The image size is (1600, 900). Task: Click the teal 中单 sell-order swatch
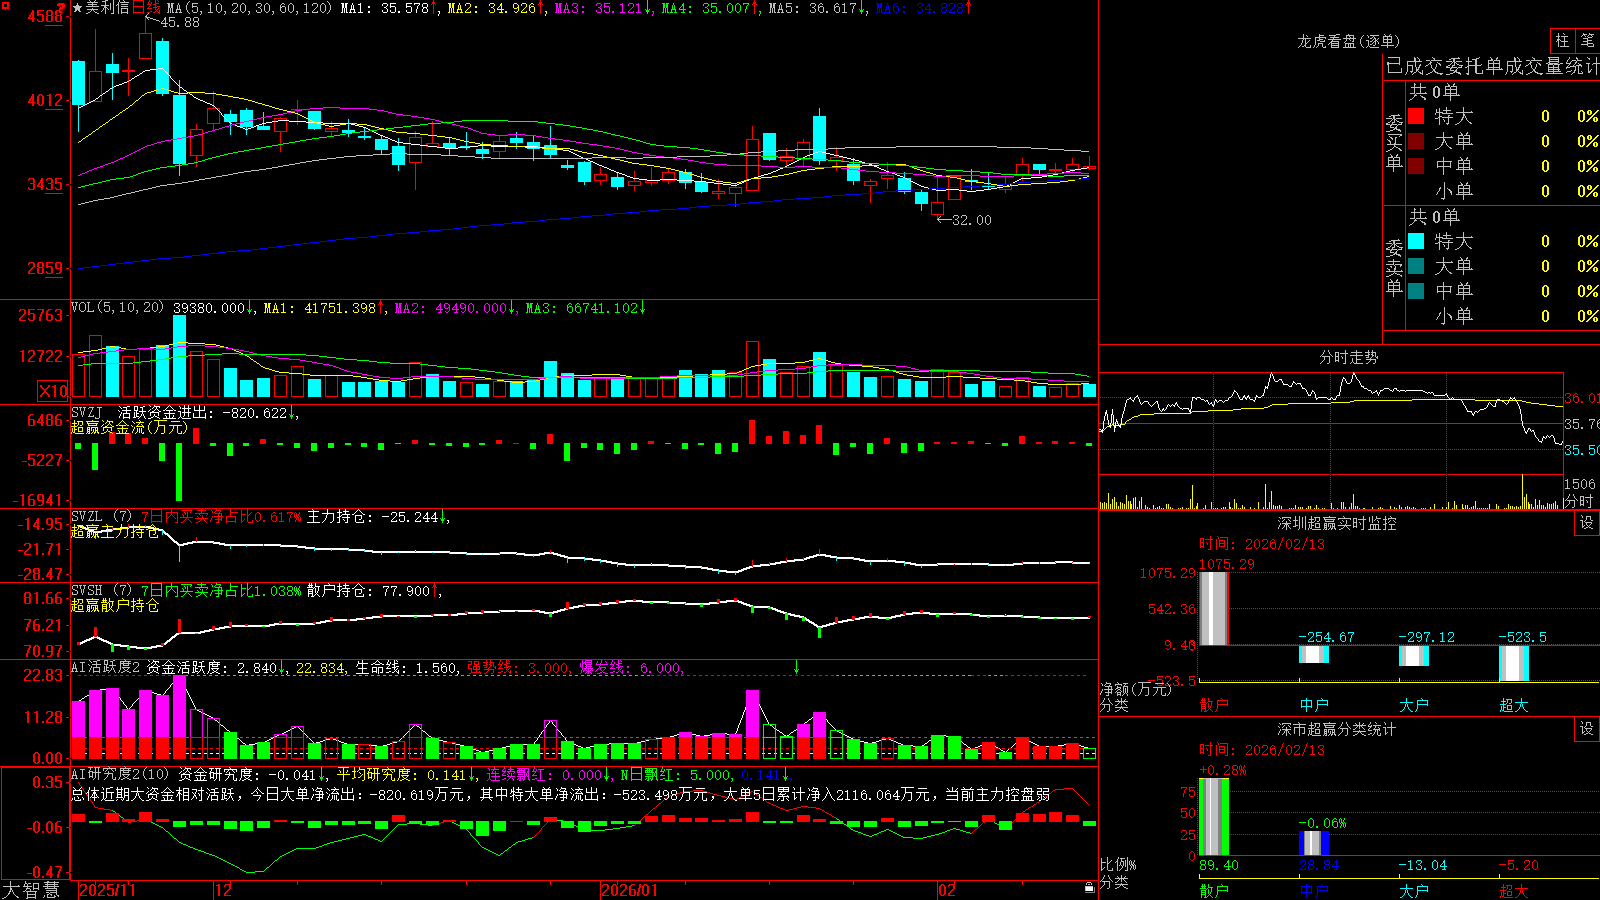click(1416, 291)
